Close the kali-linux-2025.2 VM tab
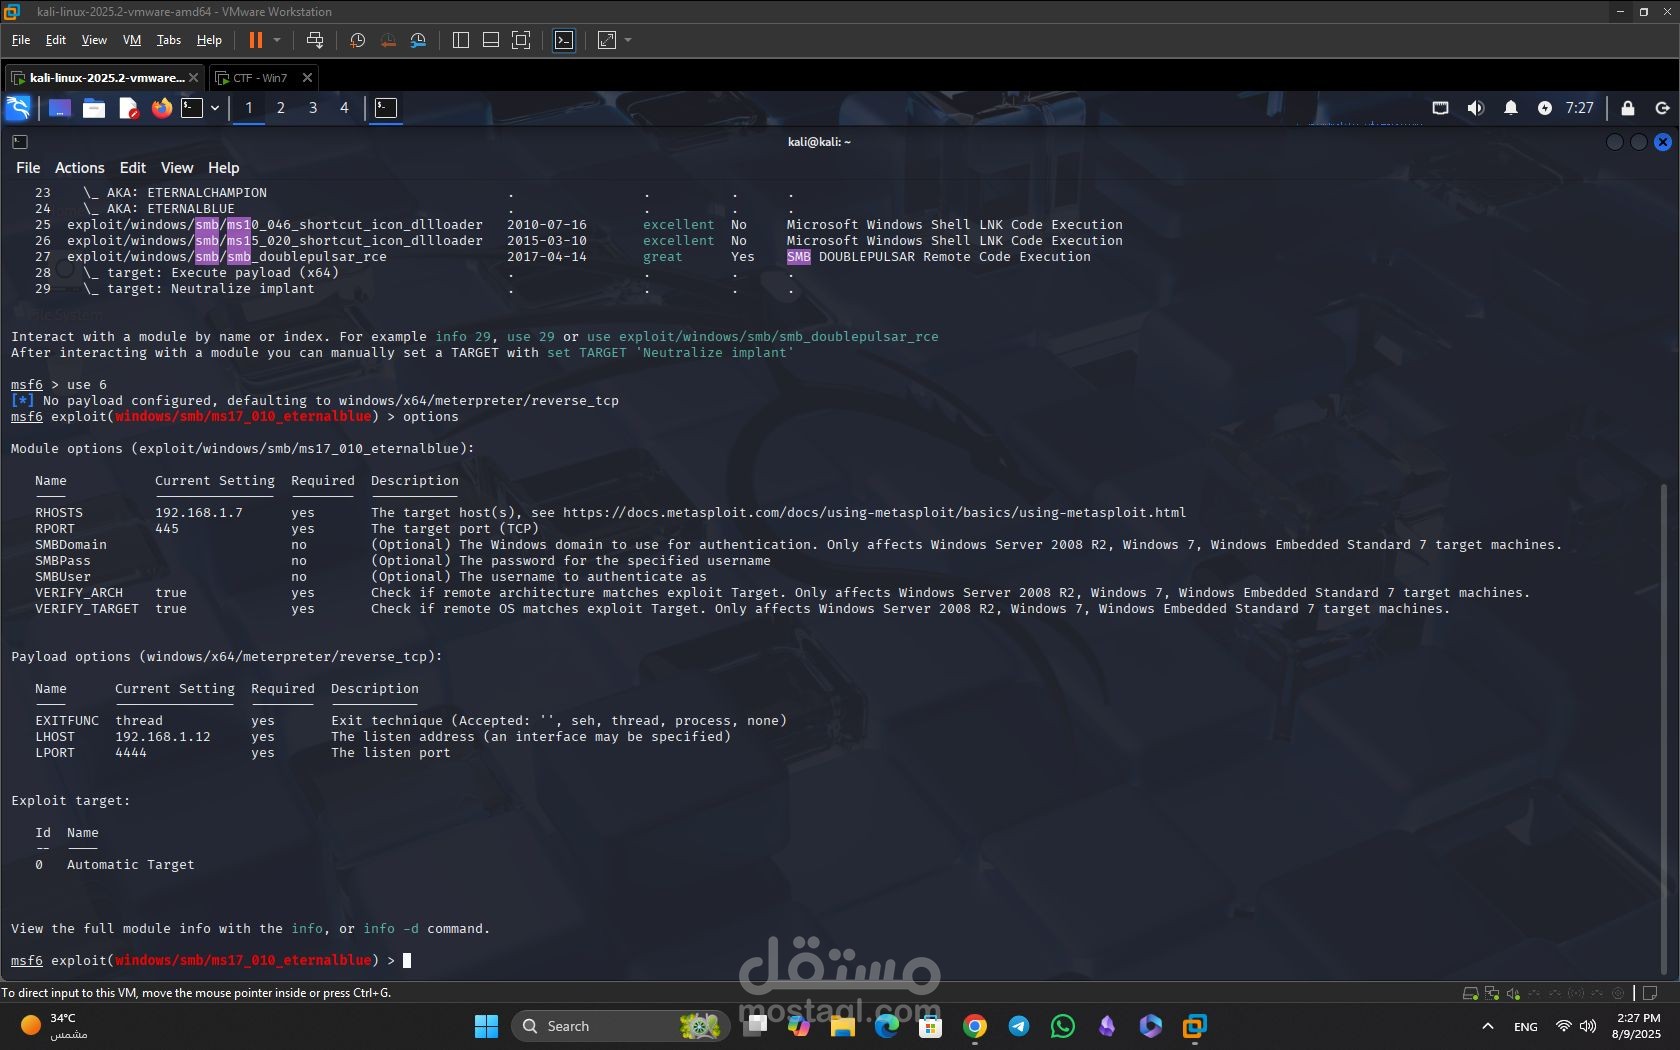Screen dimensions: 1680x1050 (x=193, y=78)
